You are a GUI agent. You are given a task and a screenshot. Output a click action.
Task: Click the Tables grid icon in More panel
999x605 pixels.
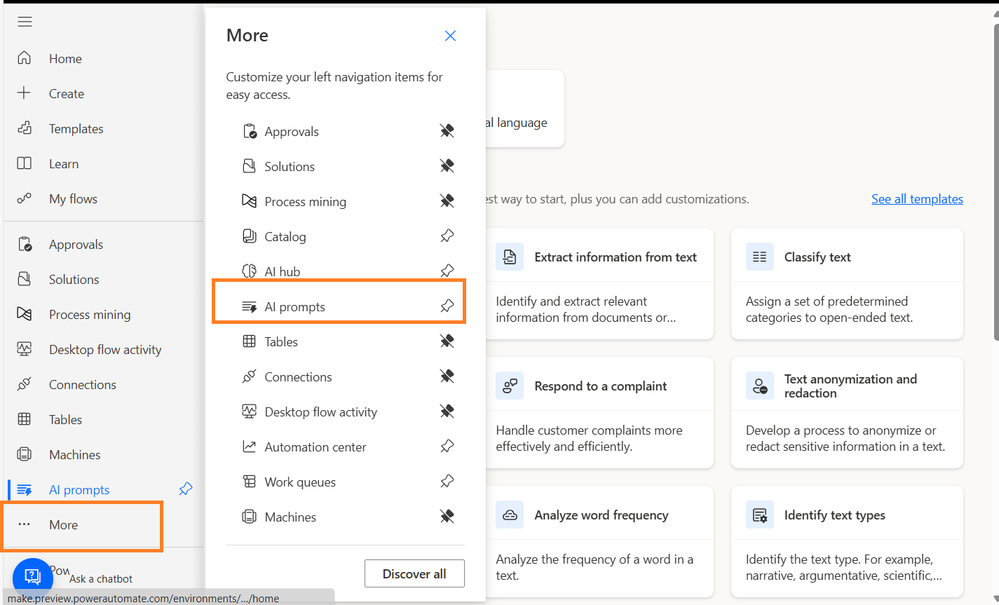(x=249, y=341)
